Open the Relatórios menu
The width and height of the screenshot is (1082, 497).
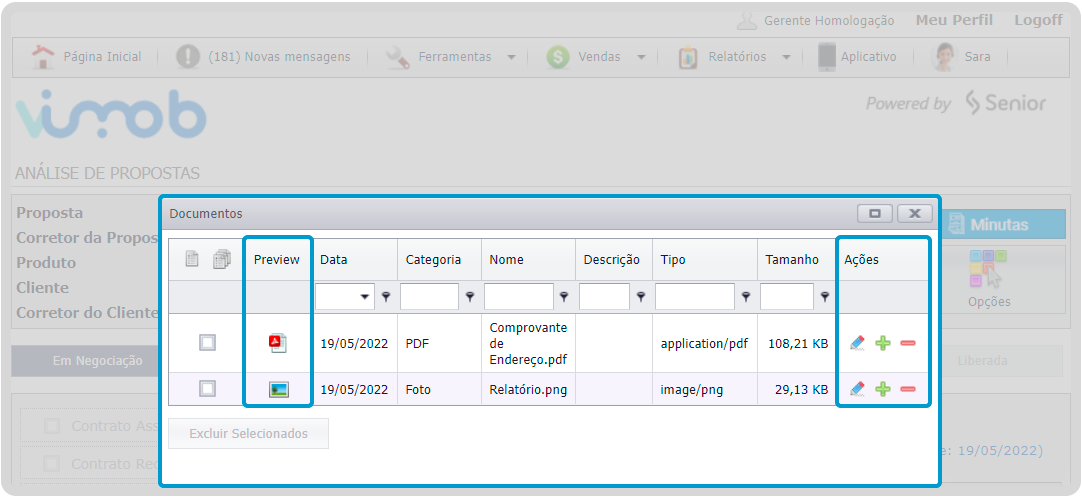pos(737,57)
